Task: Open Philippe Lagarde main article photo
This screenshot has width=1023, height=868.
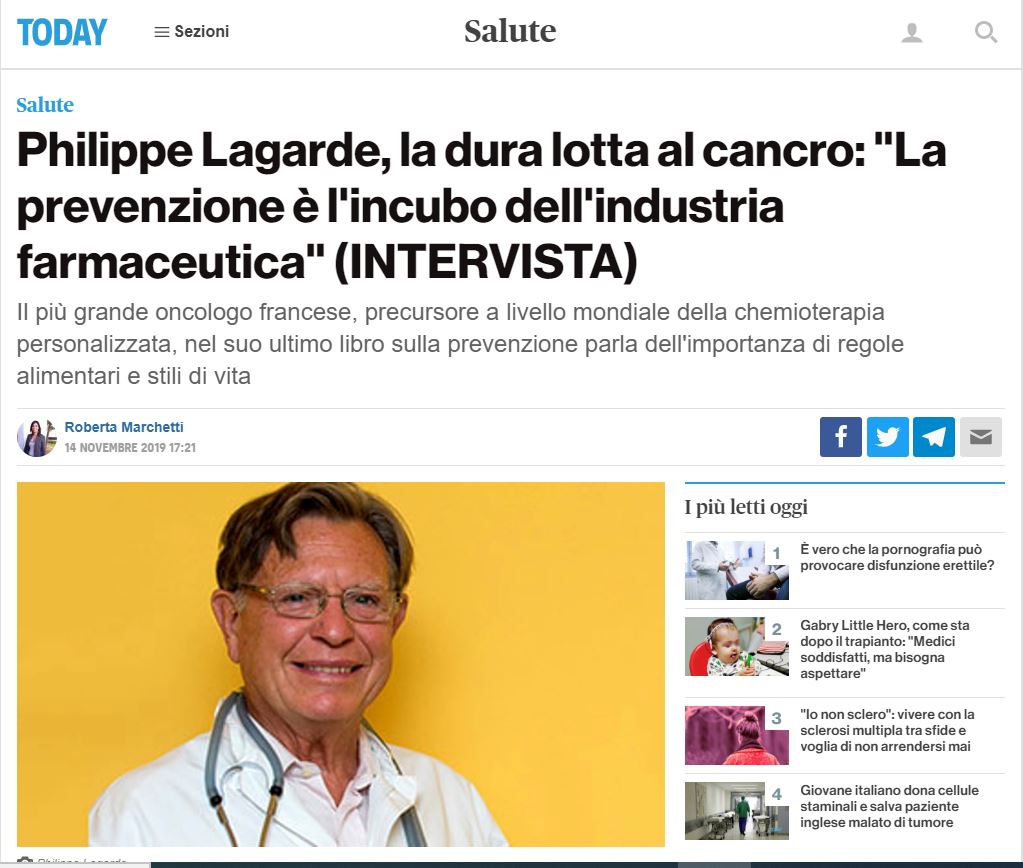Action: pyautogui.click(x=341, y=664)
